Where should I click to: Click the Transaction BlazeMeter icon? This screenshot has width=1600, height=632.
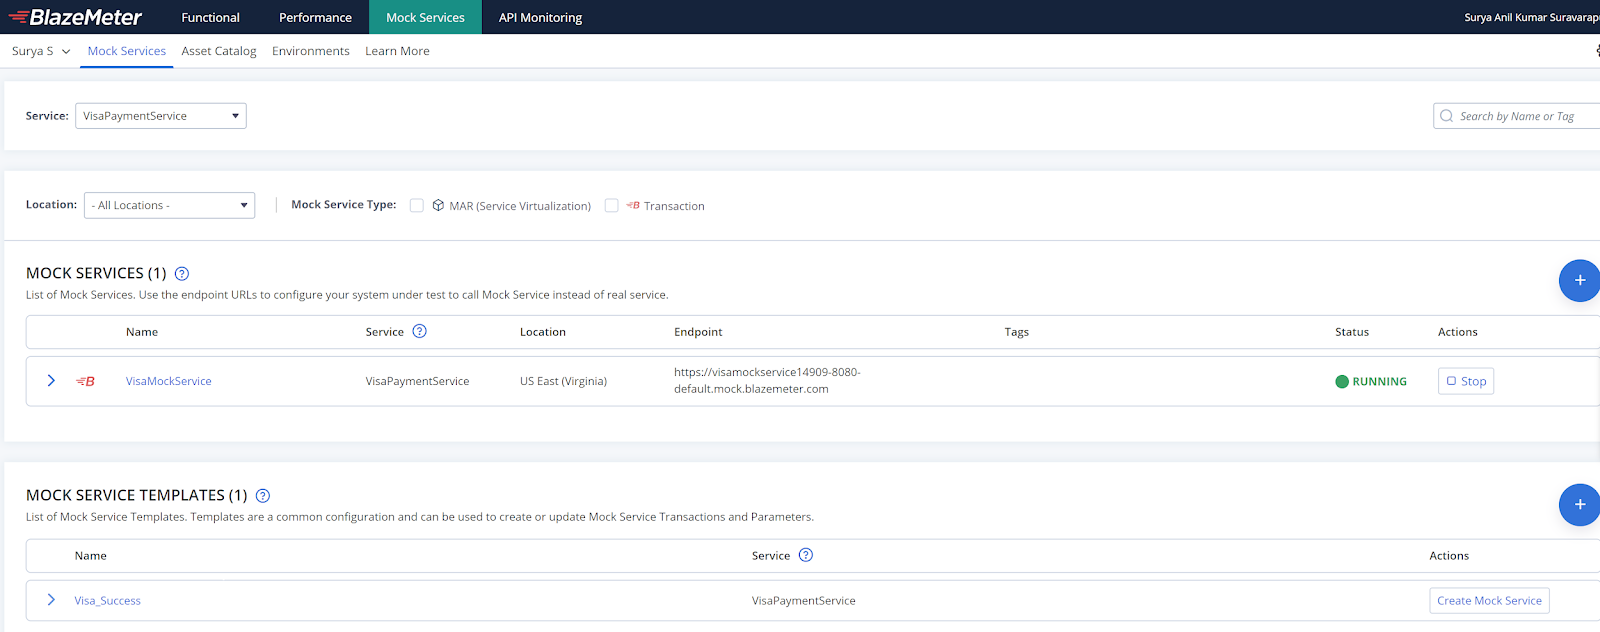pyautogui.click(x=633, y=205)
